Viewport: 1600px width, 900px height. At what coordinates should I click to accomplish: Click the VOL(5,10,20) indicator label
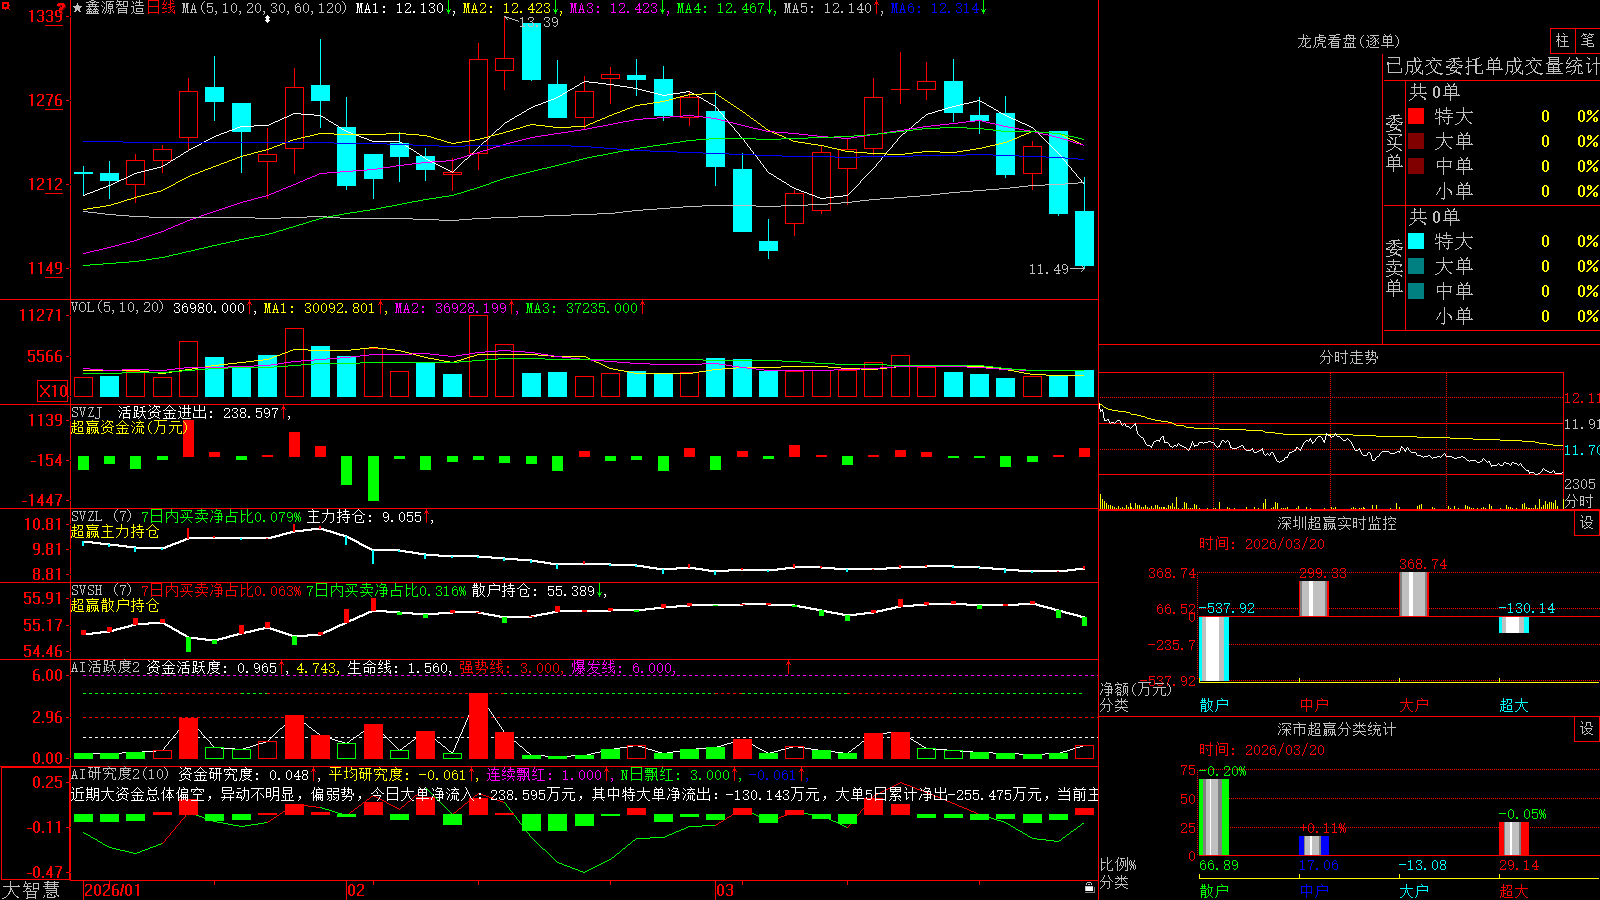tap(117, 308)
